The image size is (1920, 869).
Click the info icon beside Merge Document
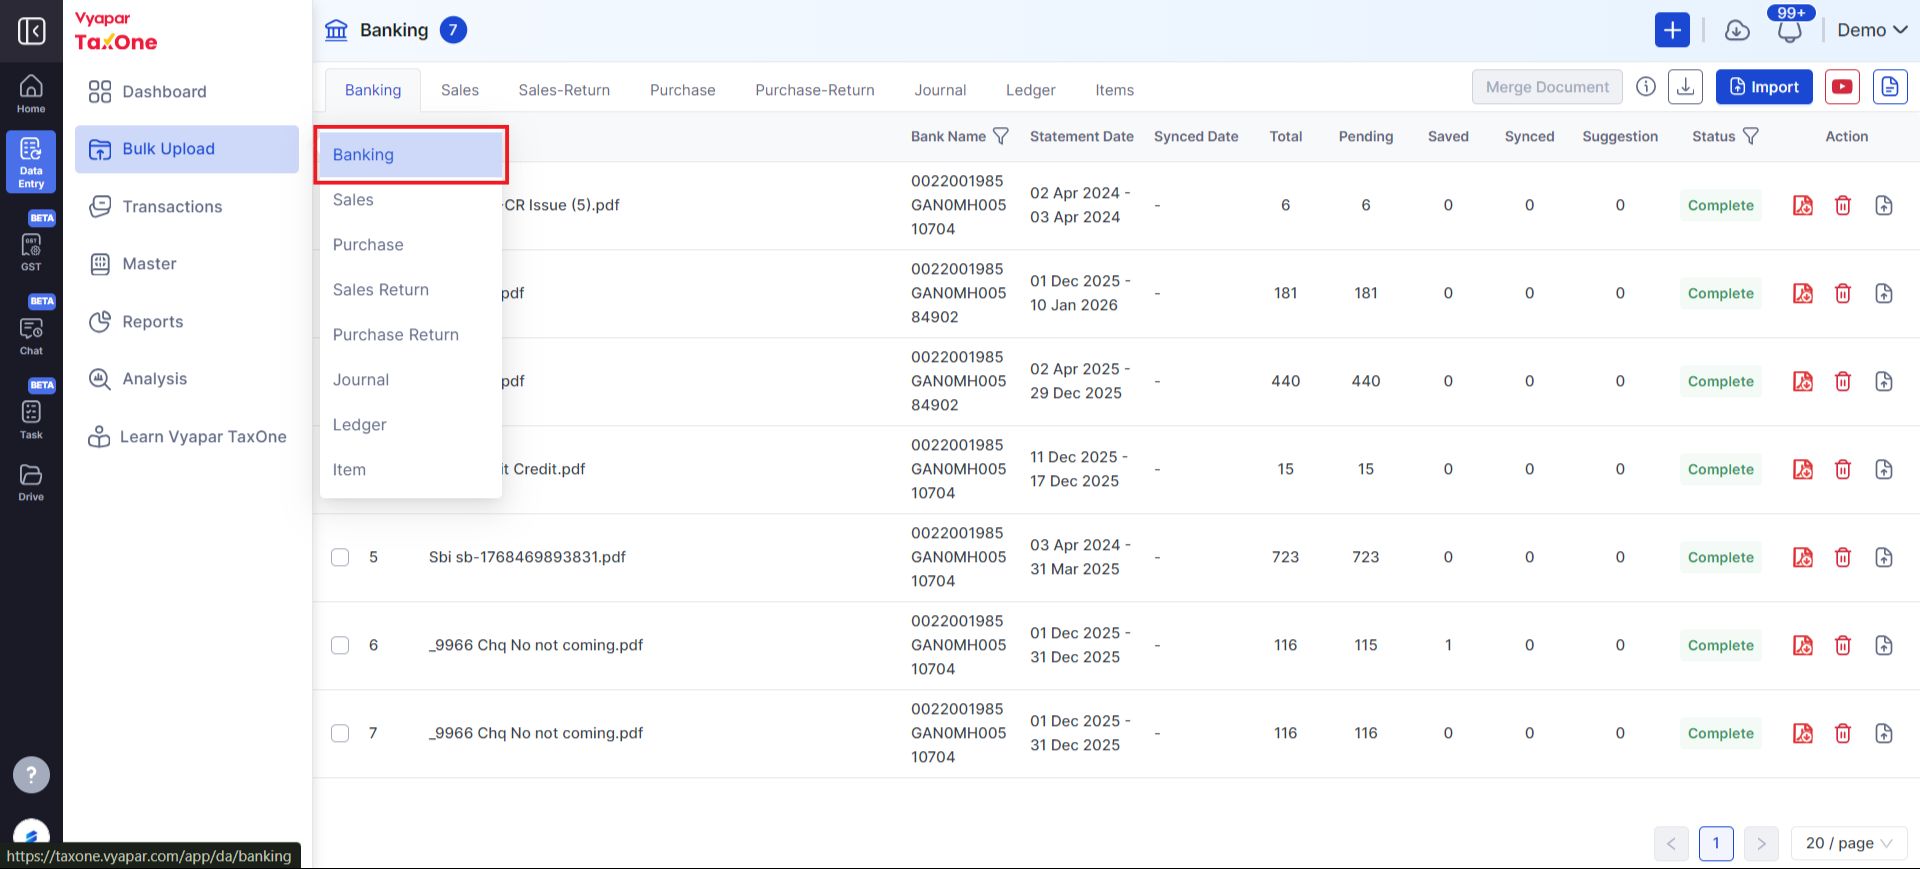click(x=1646, y=87)
